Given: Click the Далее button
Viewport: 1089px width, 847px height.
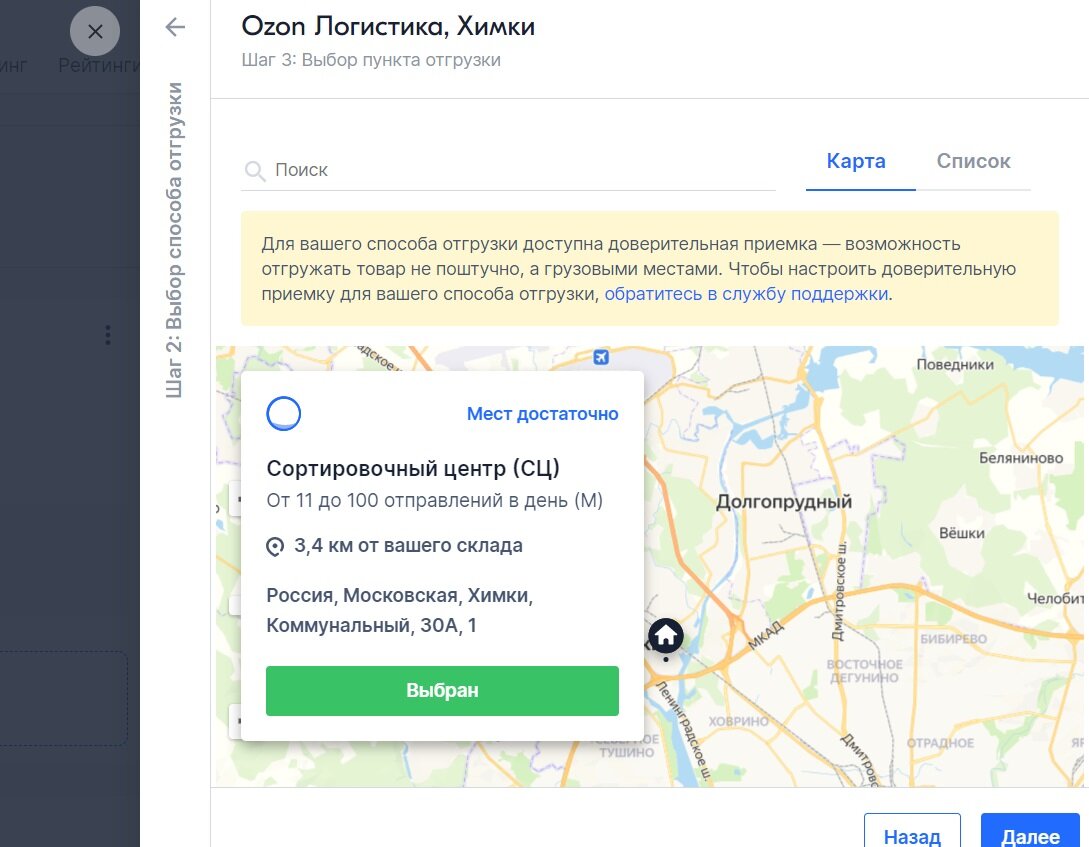Looking at the screenshot, I should click(1030, 832).
